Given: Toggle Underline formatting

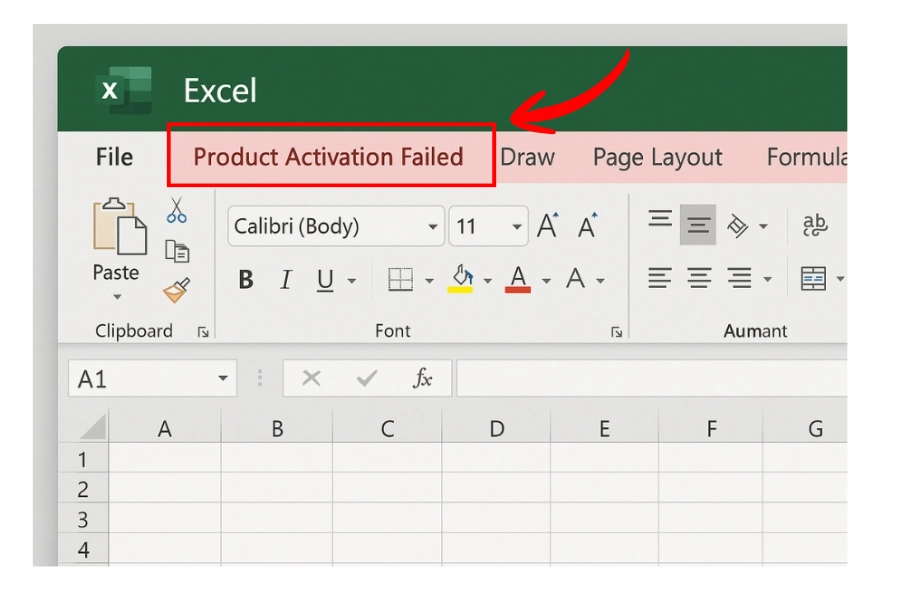Looking at the screenshot, I should click(x=325, y=280).
